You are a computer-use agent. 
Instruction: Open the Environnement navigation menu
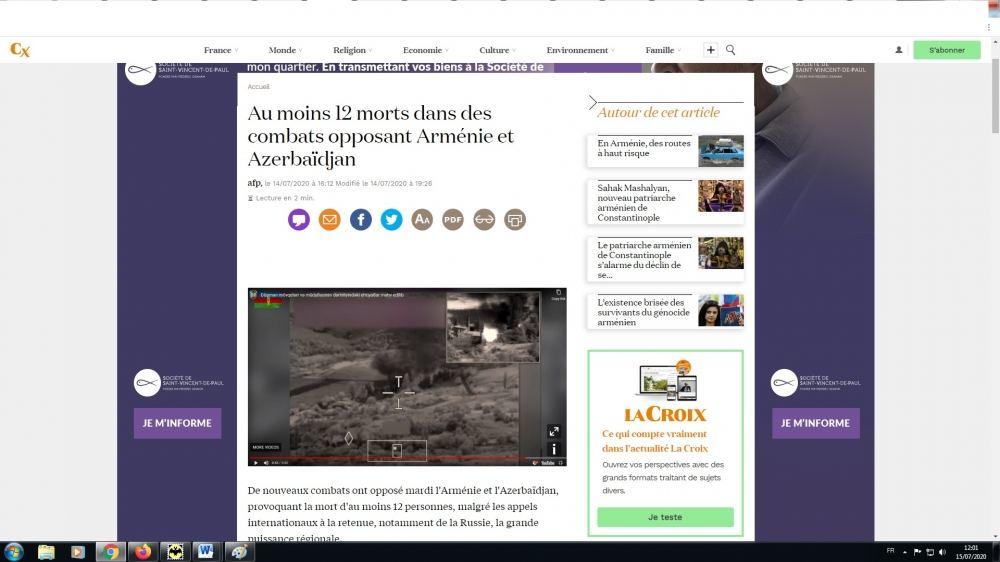[580, 50]
